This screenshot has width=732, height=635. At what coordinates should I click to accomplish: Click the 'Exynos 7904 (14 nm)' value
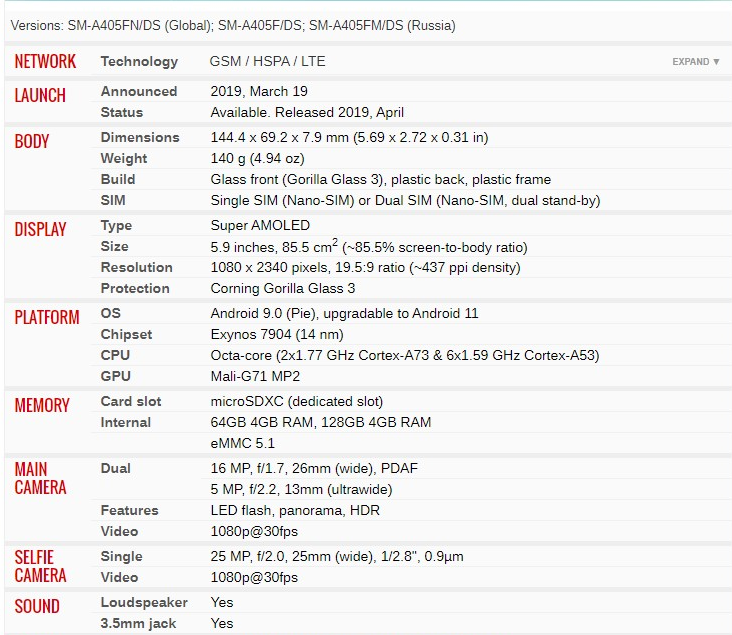pos(277,334)
